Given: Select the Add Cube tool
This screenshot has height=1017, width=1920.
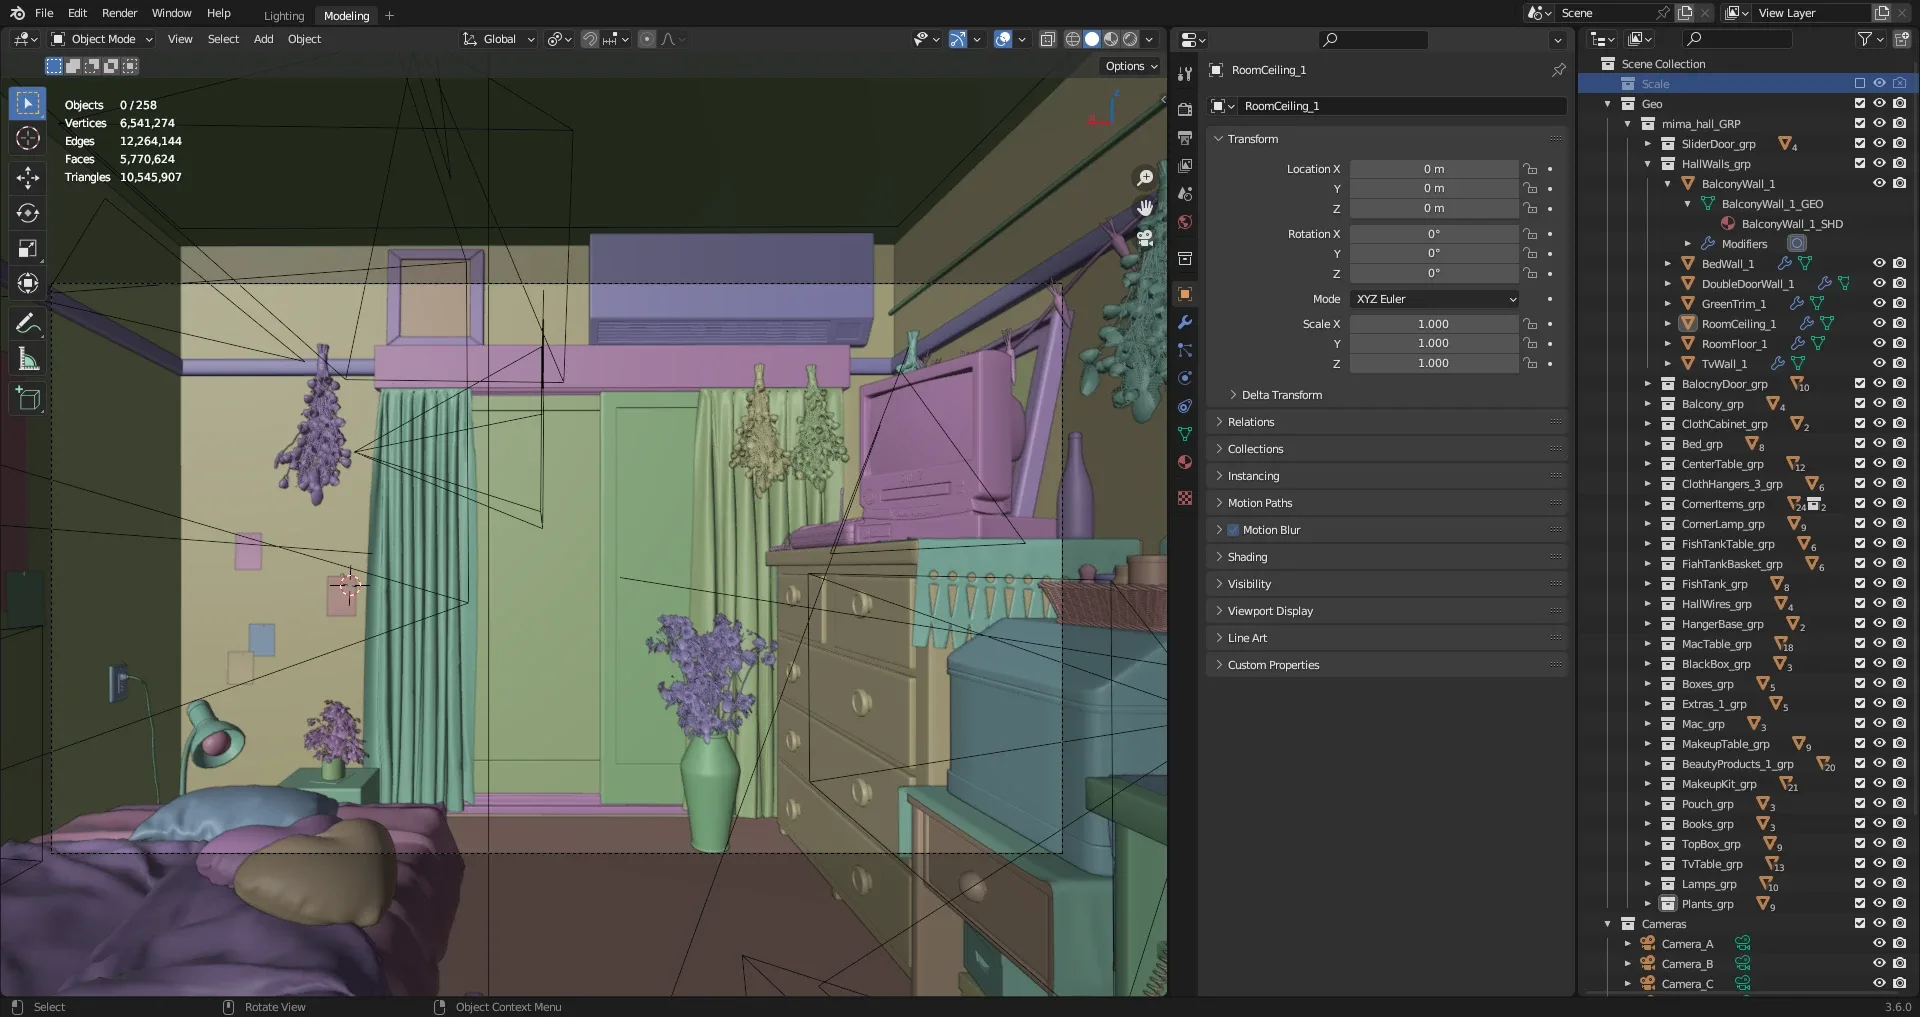Looking at the screenshot, I should click(x=28, y=398).
